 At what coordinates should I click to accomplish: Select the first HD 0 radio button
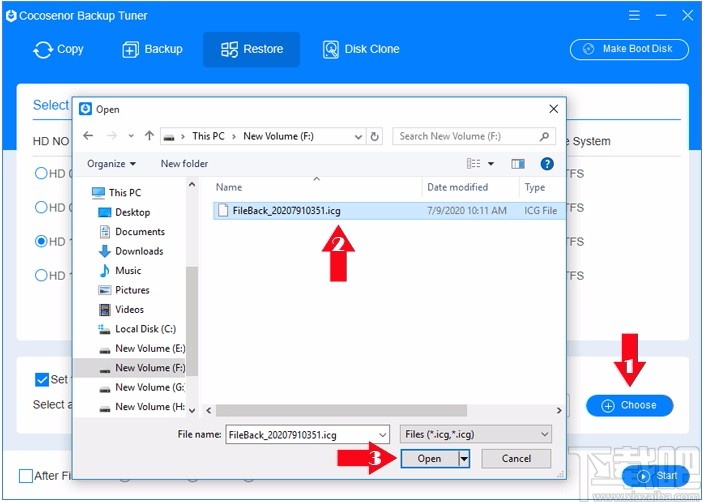(x=41, y=173)
